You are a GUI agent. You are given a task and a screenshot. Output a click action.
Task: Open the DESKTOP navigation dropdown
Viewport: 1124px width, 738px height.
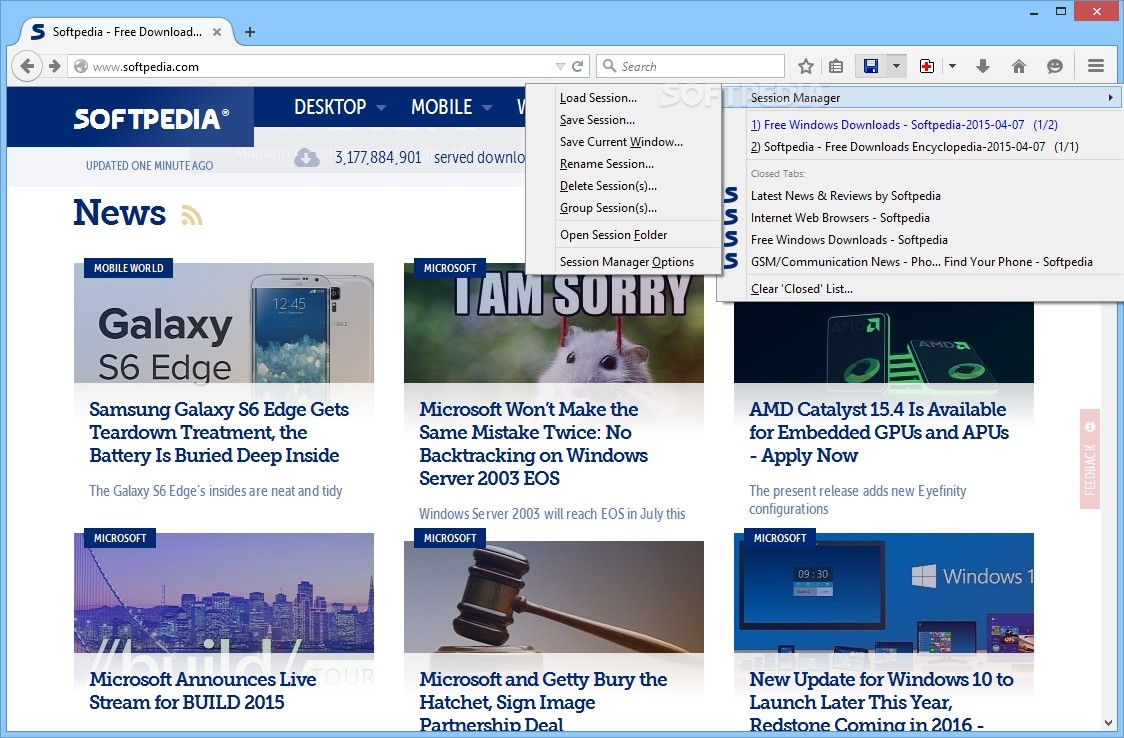pyautogui.click(x=340, y=107)
